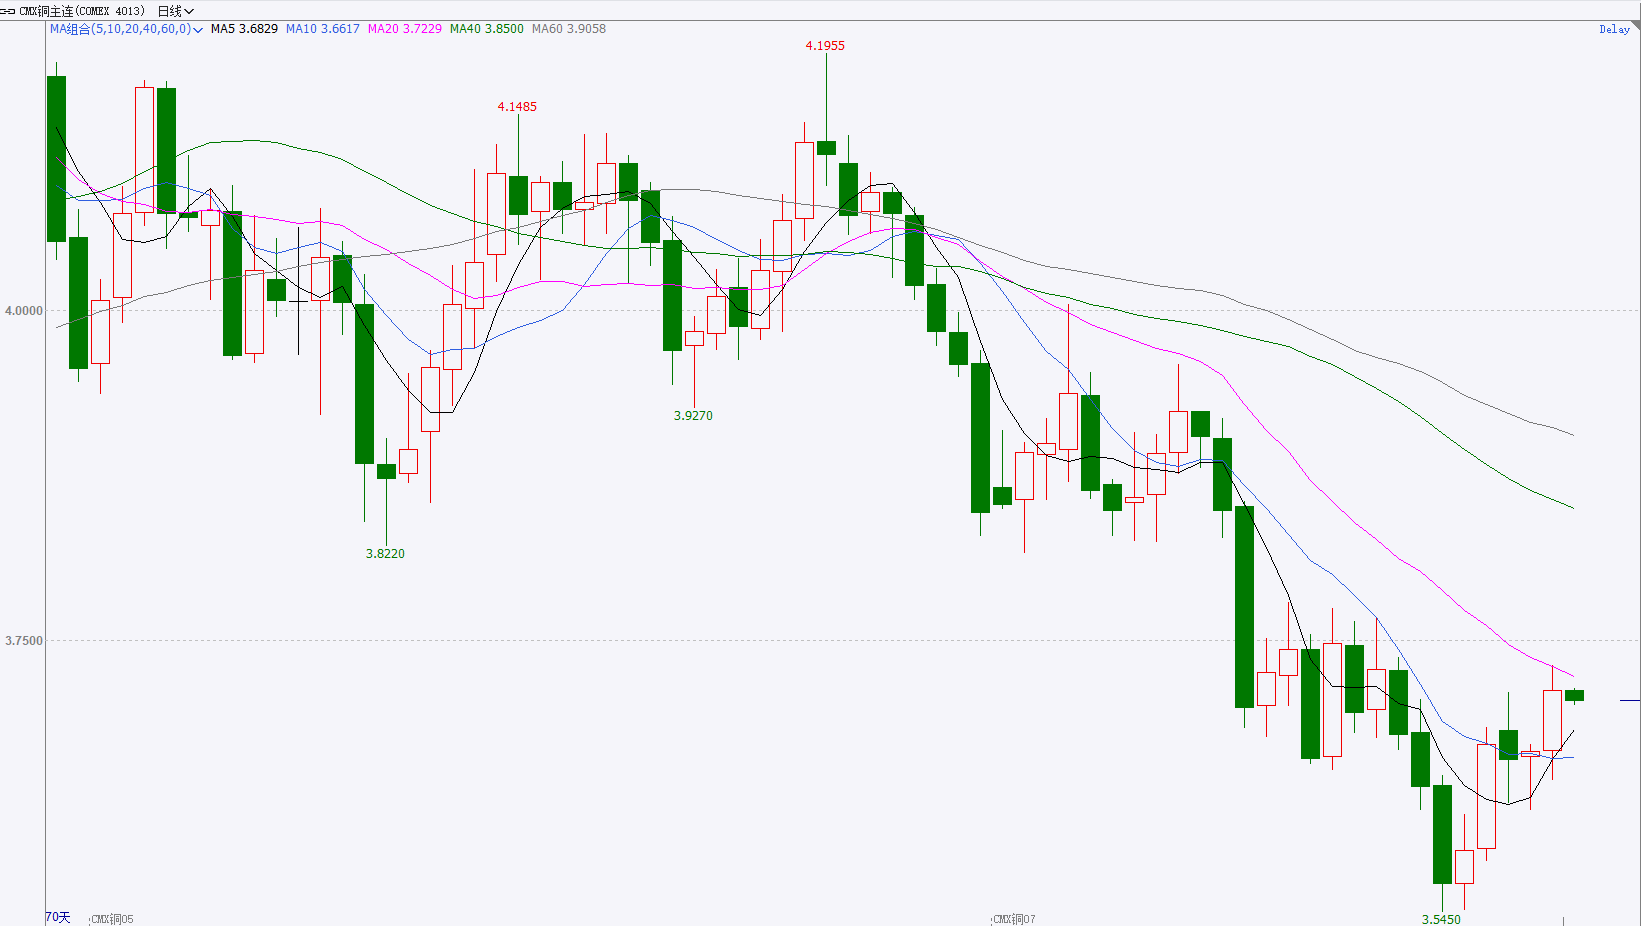Viewport: 1641px width, 926px height.
Task: Click the 3.5450 lowest price label
Action: 1441,919
